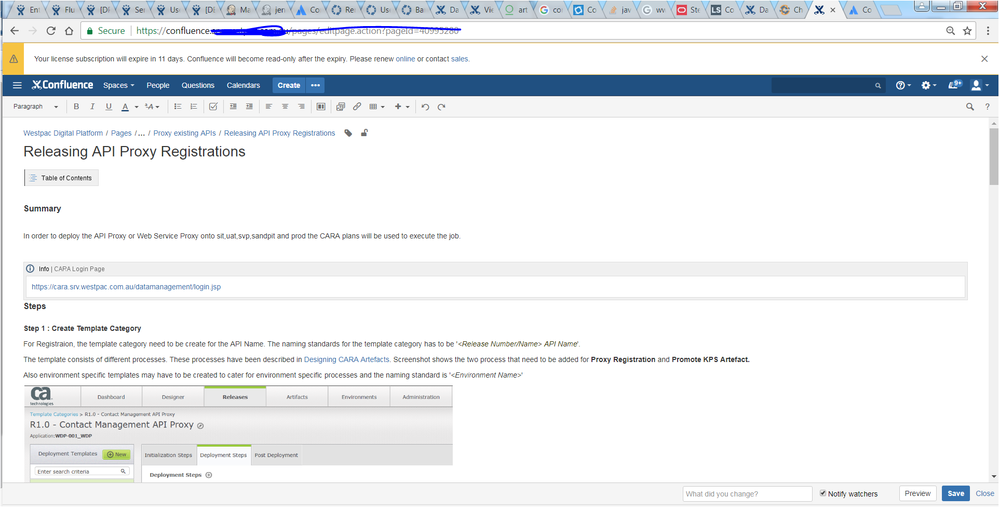The width and height of the screenshot is (999, 507).
Task: Insert a numbered list
Action: tap(194, 107)
